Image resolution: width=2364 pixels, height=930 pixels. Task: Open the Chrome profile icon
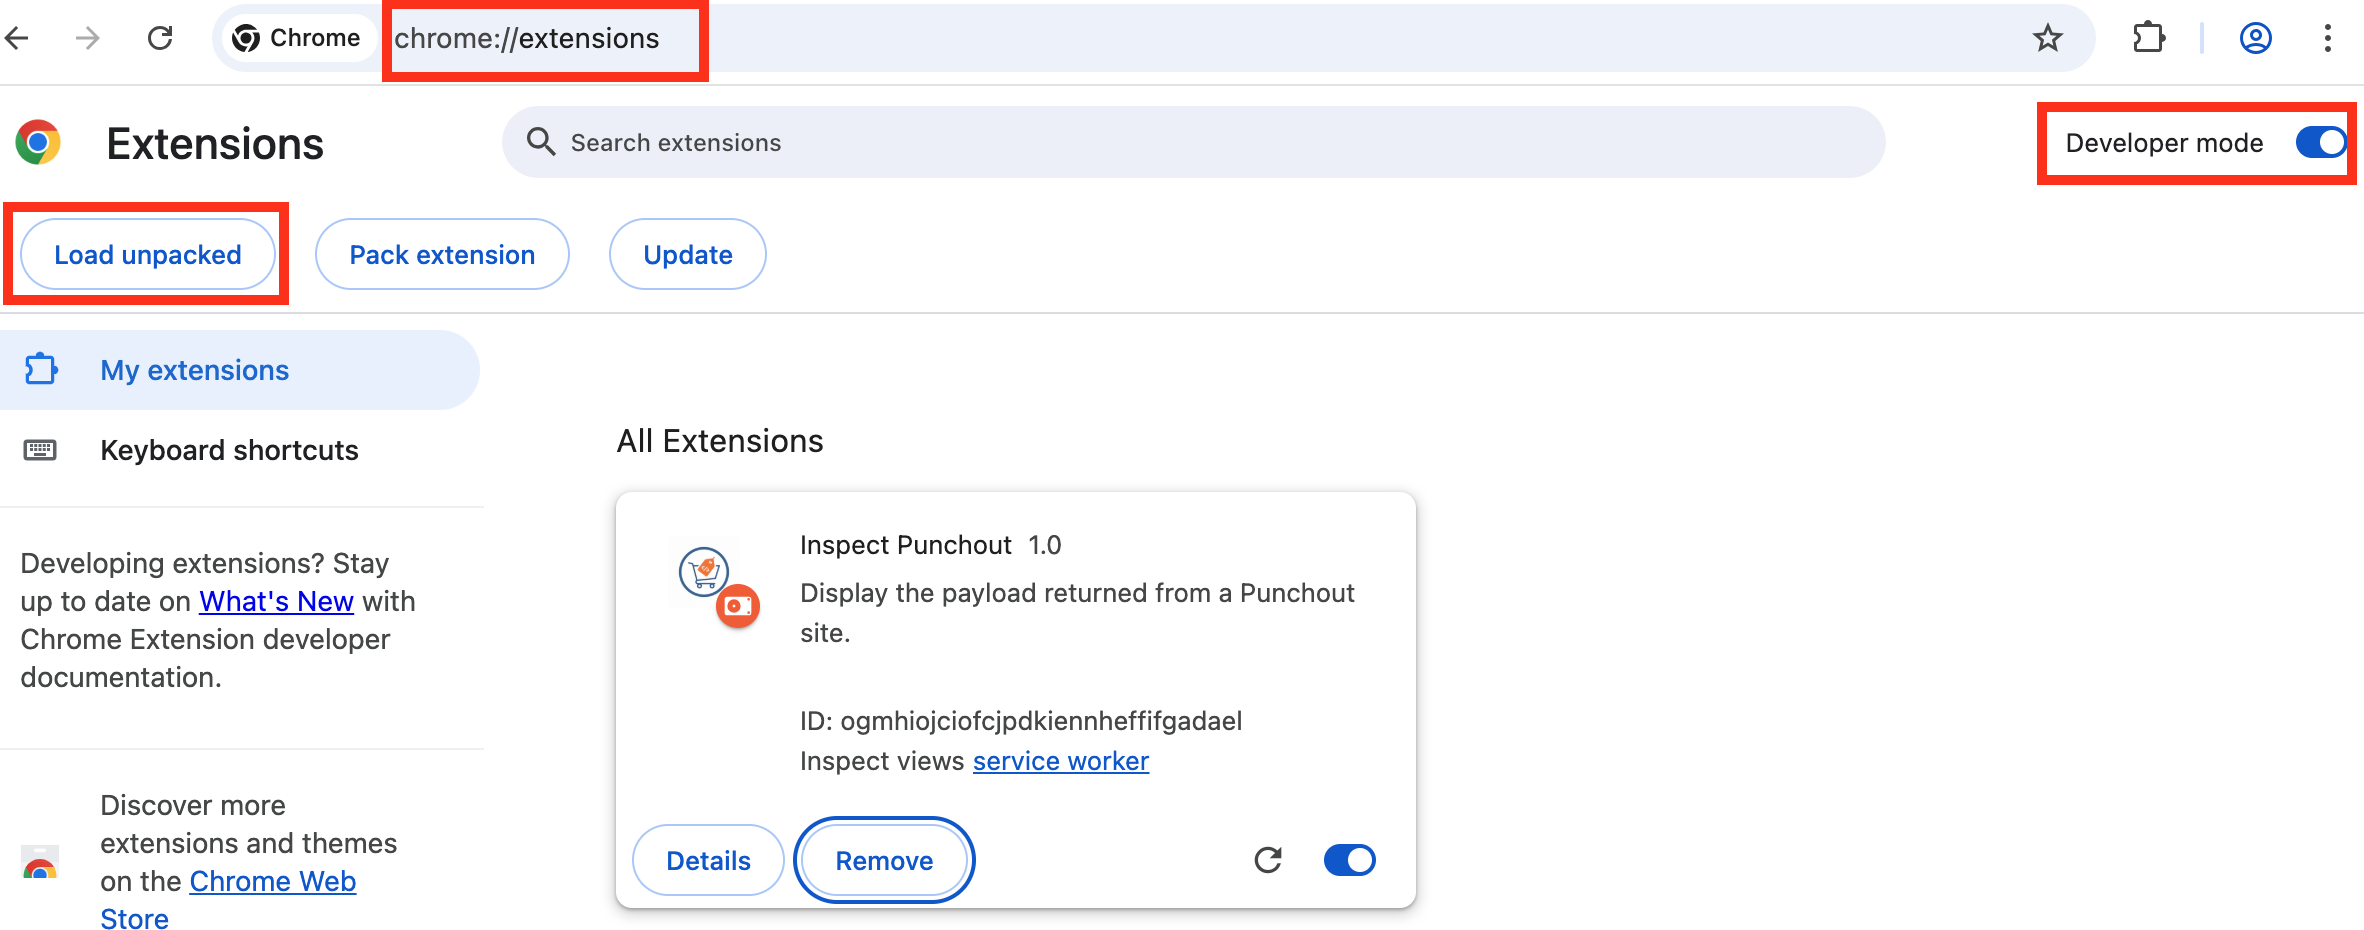tap(2256, 37)
